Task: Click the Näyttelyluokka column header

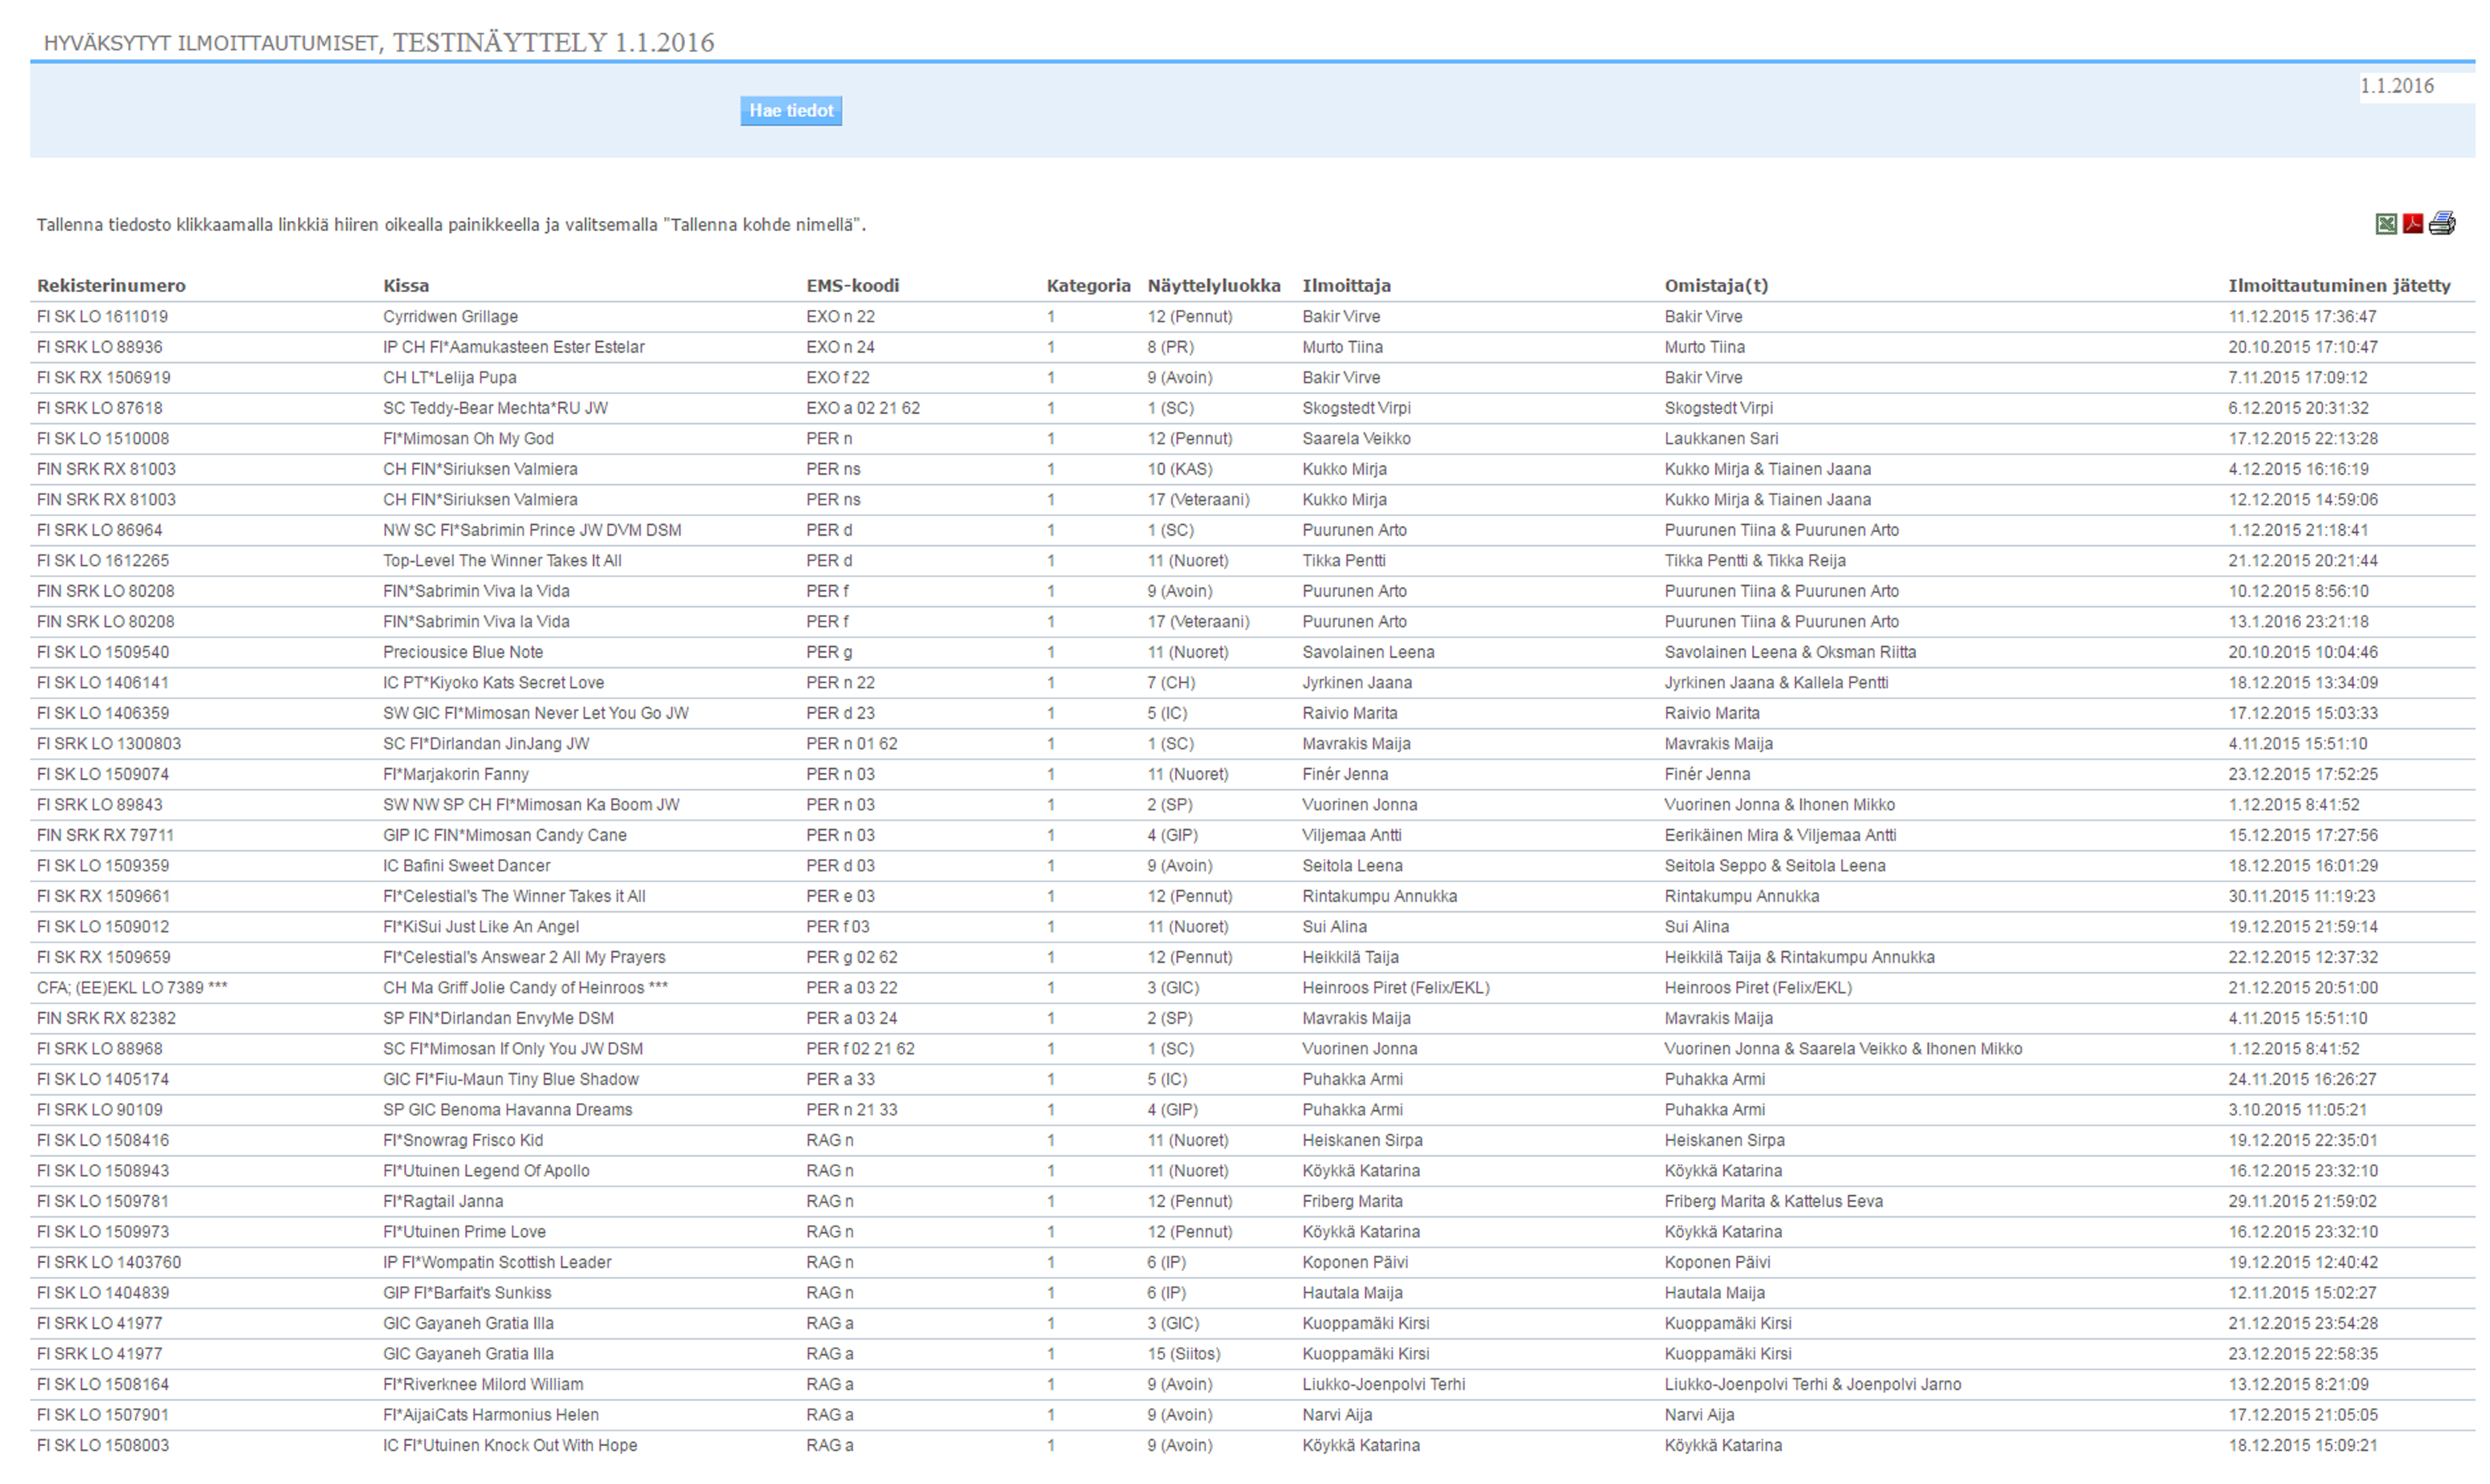Action: (x=1214, y=286)
